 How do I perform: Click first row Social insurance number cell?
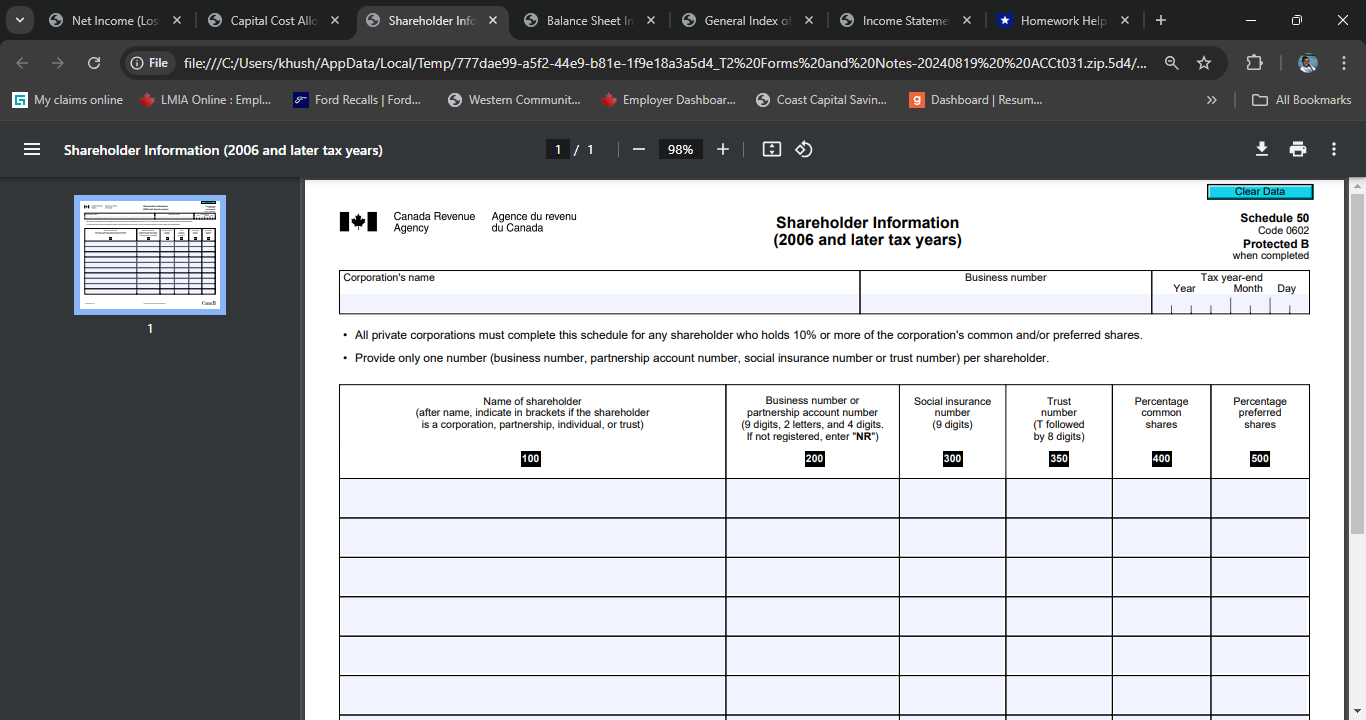(952, 498)
